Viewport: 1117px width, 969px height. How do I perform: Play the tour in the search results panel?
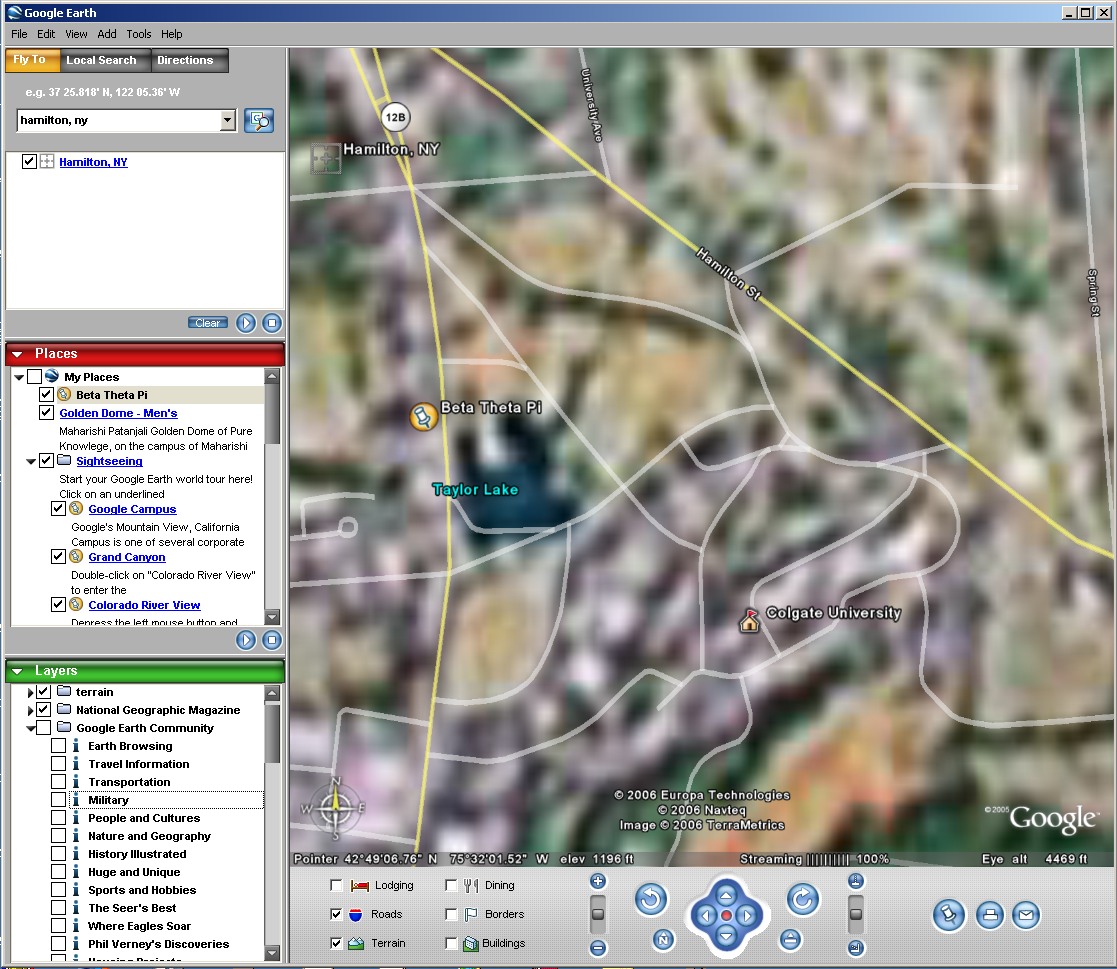(246, 323)
